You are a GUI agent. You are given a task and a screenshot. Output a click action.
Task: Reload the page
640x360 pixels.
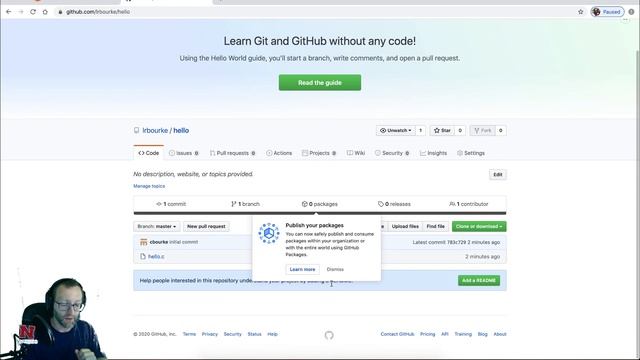33,12
